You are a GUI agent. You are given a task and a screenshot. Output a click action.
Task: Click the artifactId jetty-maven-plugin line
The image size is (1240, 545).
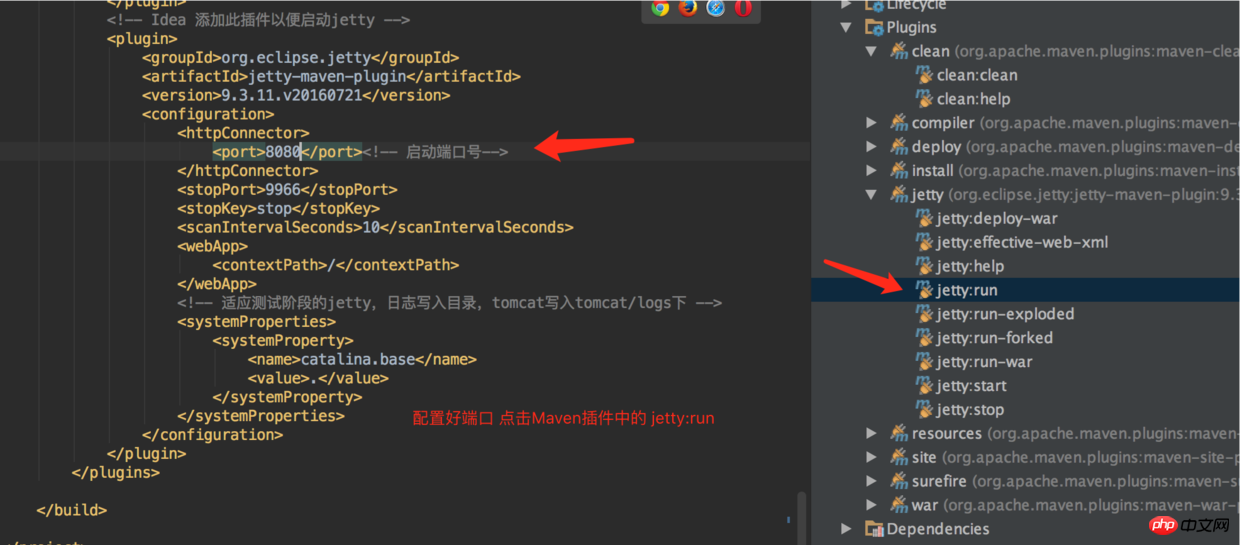click(331, 76)
